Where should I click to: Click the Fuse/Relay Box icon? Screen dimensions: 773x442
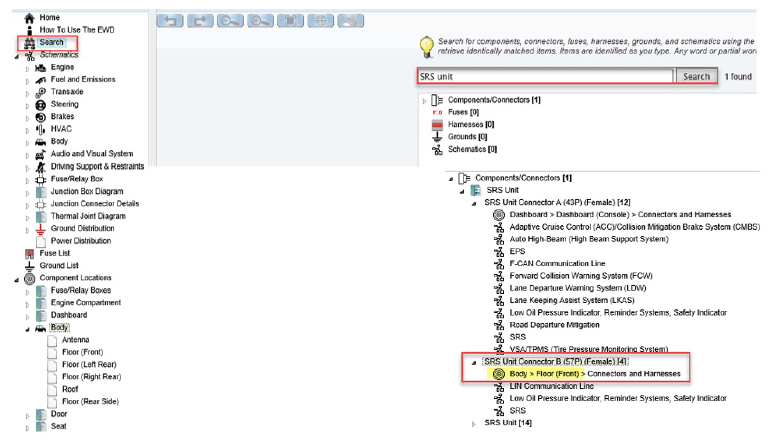pyautogui.click(x=40, y=179)
